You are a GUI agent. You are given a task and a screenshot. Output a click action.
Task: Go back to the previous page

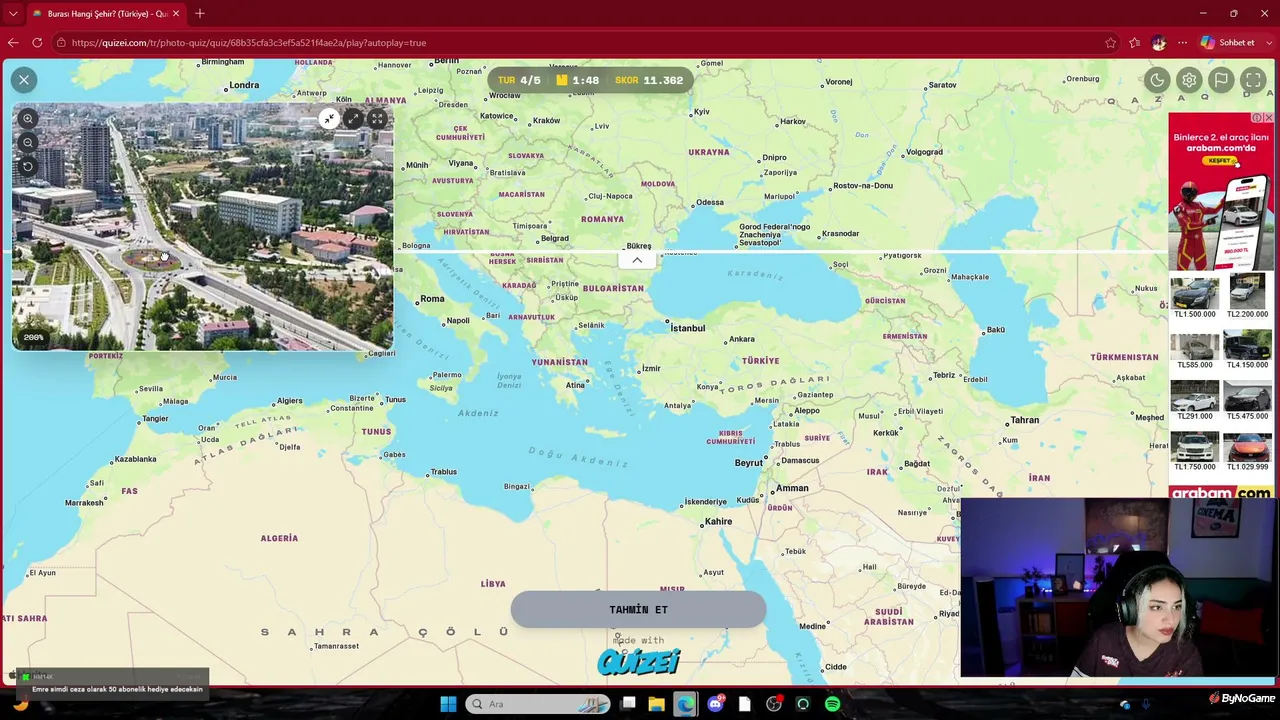(13, 43)
